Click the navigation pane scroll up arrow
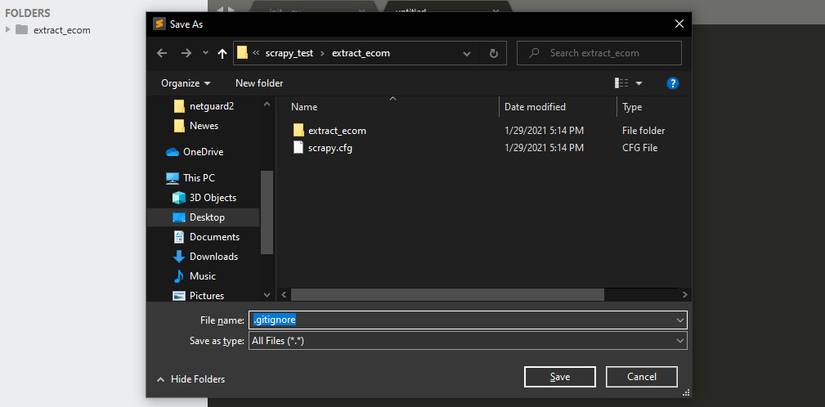825x407 pixels. 267,104
